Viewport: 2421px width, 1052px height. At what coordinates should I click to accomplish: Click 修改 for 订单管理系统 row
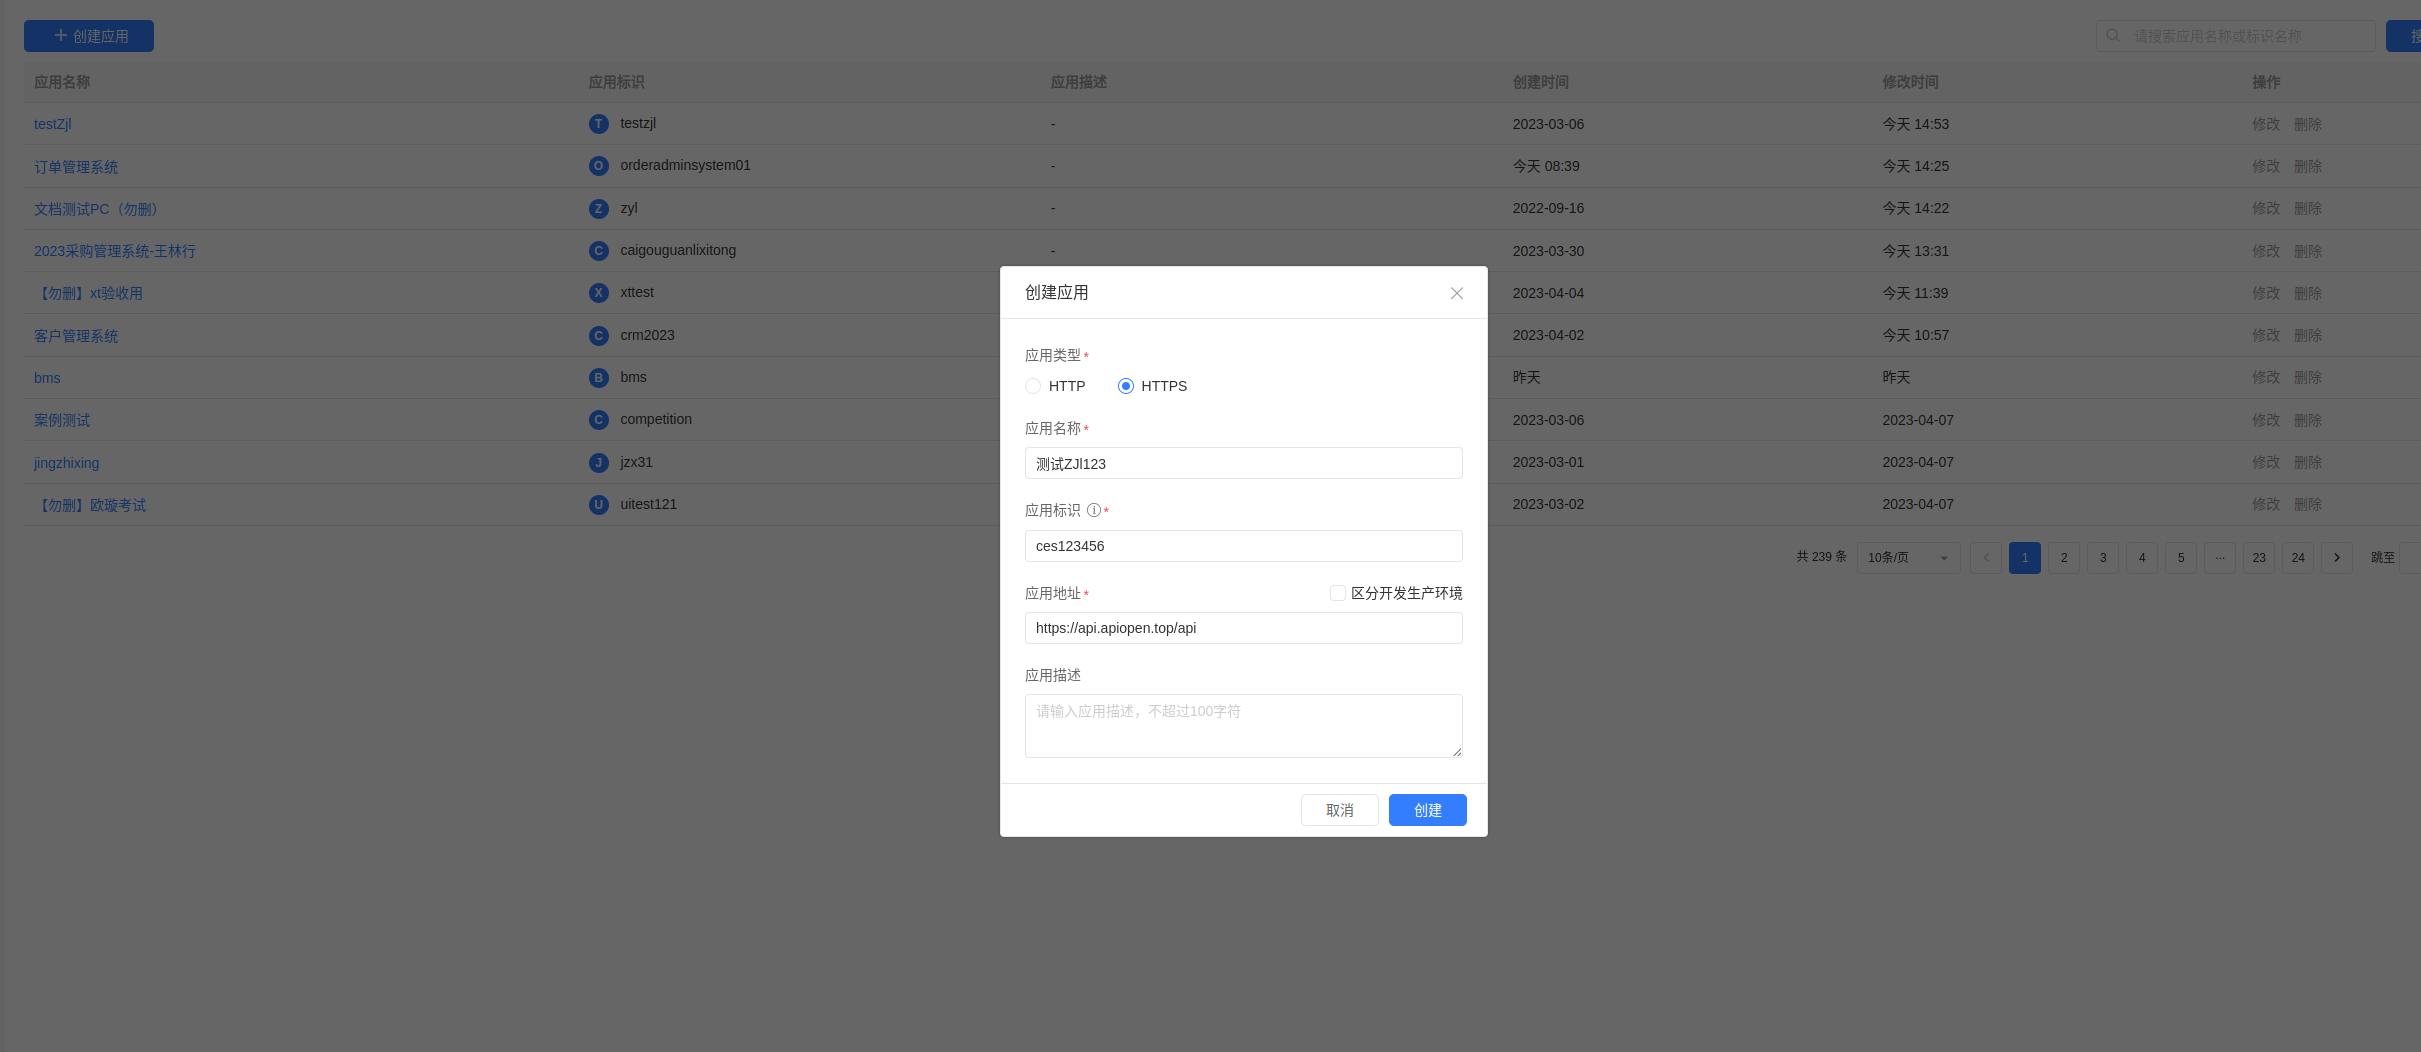click(x=2265, y=166)
